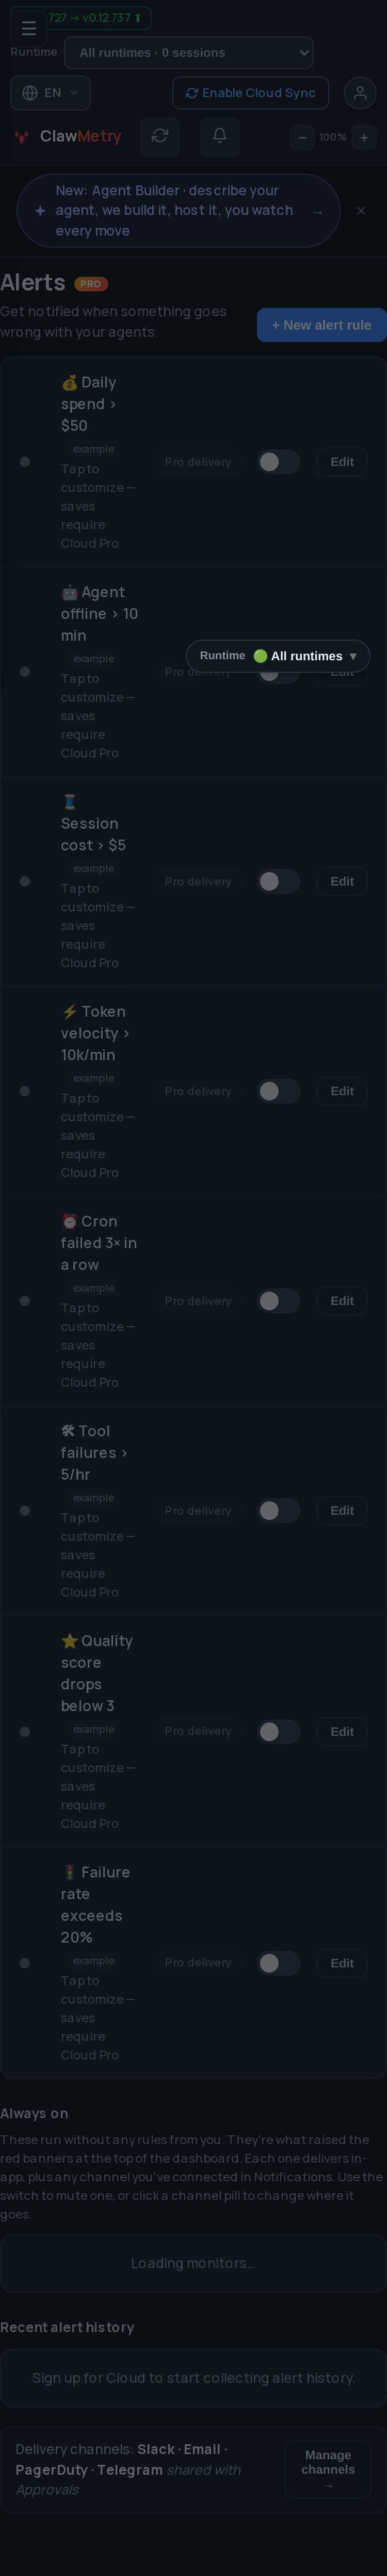Screen dimensions: 387x2576
Task: Toggle the Daily spend > $50 alert
Action: [279, 462]
